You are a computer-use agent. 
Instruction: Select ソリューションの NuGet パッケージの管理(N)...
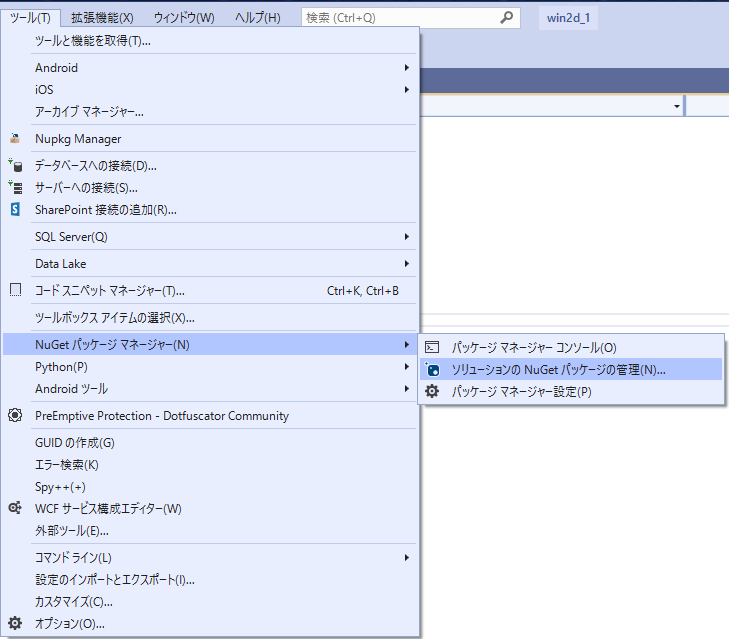tap(571, 370)
